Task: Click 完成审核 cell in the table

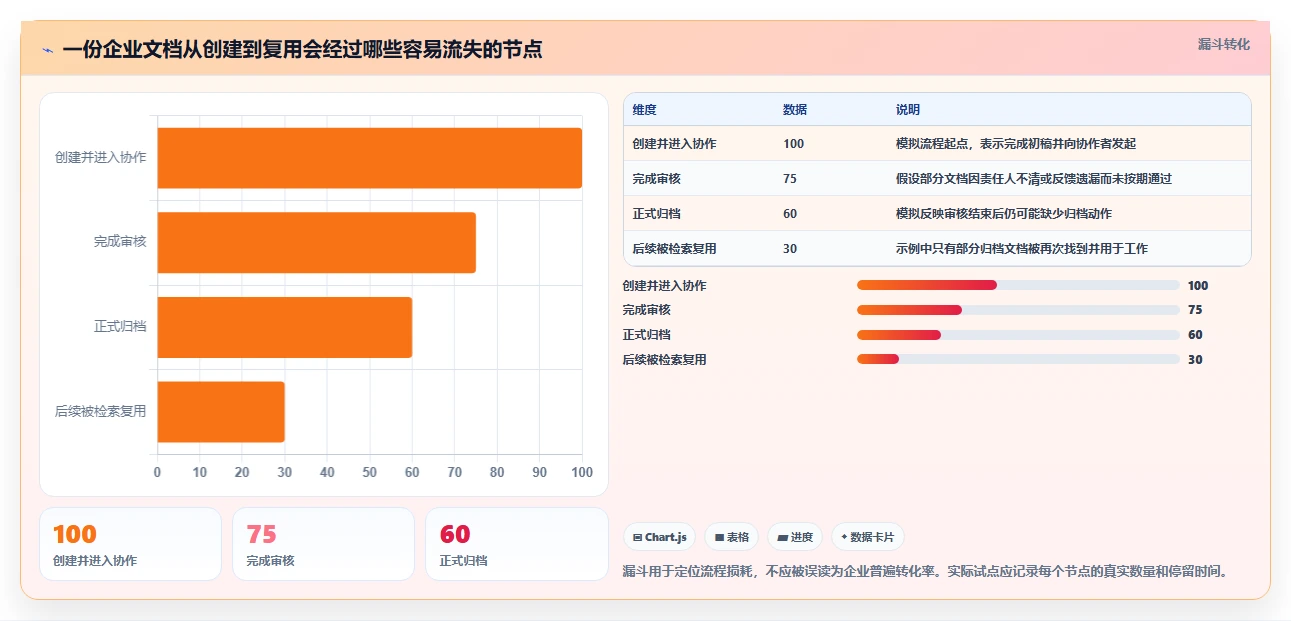Action: pos(657,179)
